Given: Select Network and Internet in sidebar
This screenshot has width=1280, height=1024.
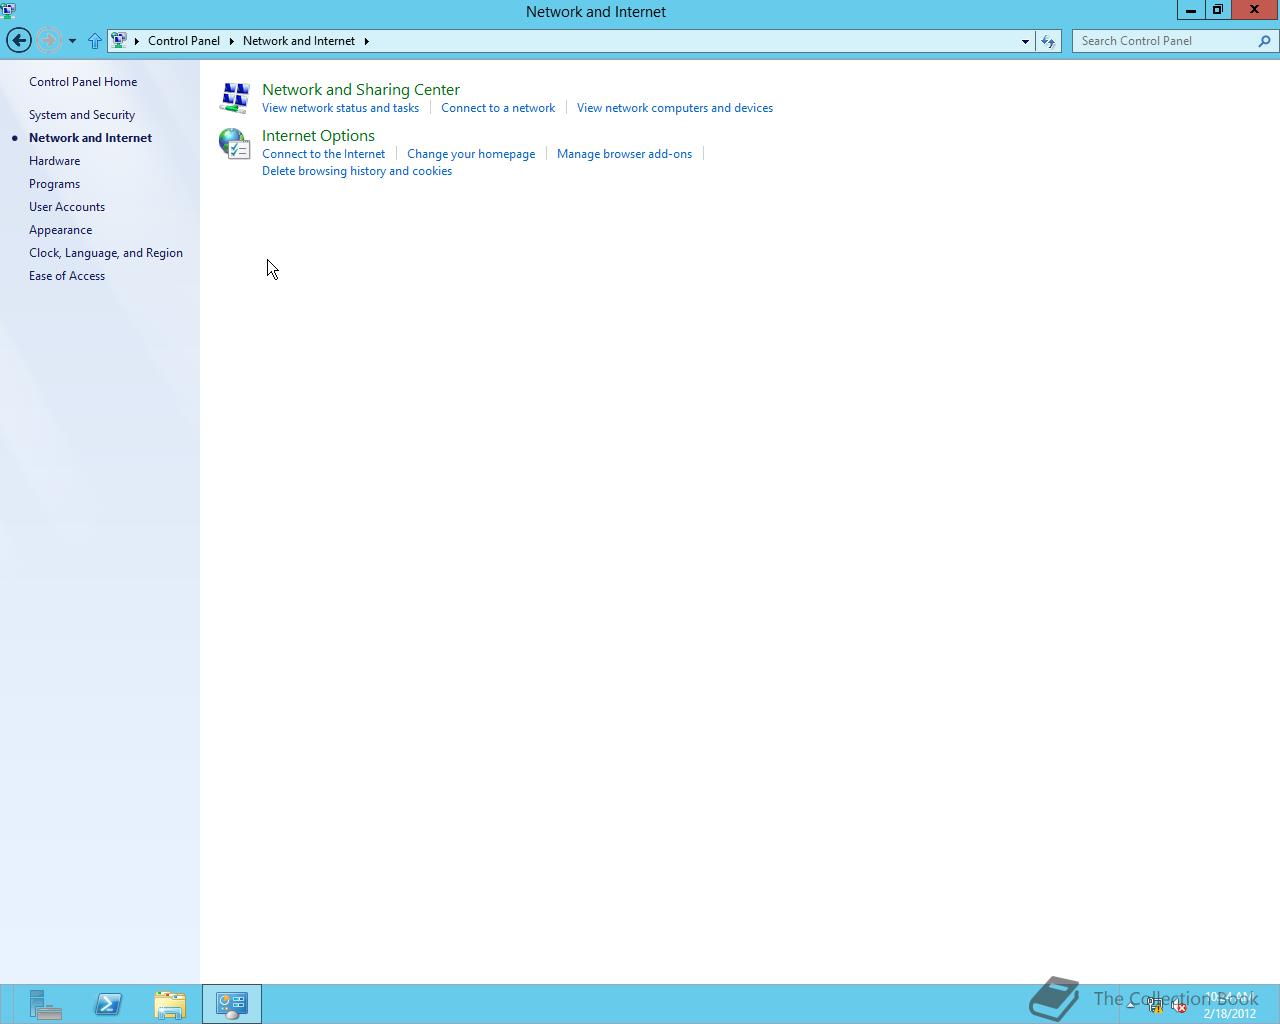Looking at the screenshot, I should pyautogui.click(x=90, y=138).
